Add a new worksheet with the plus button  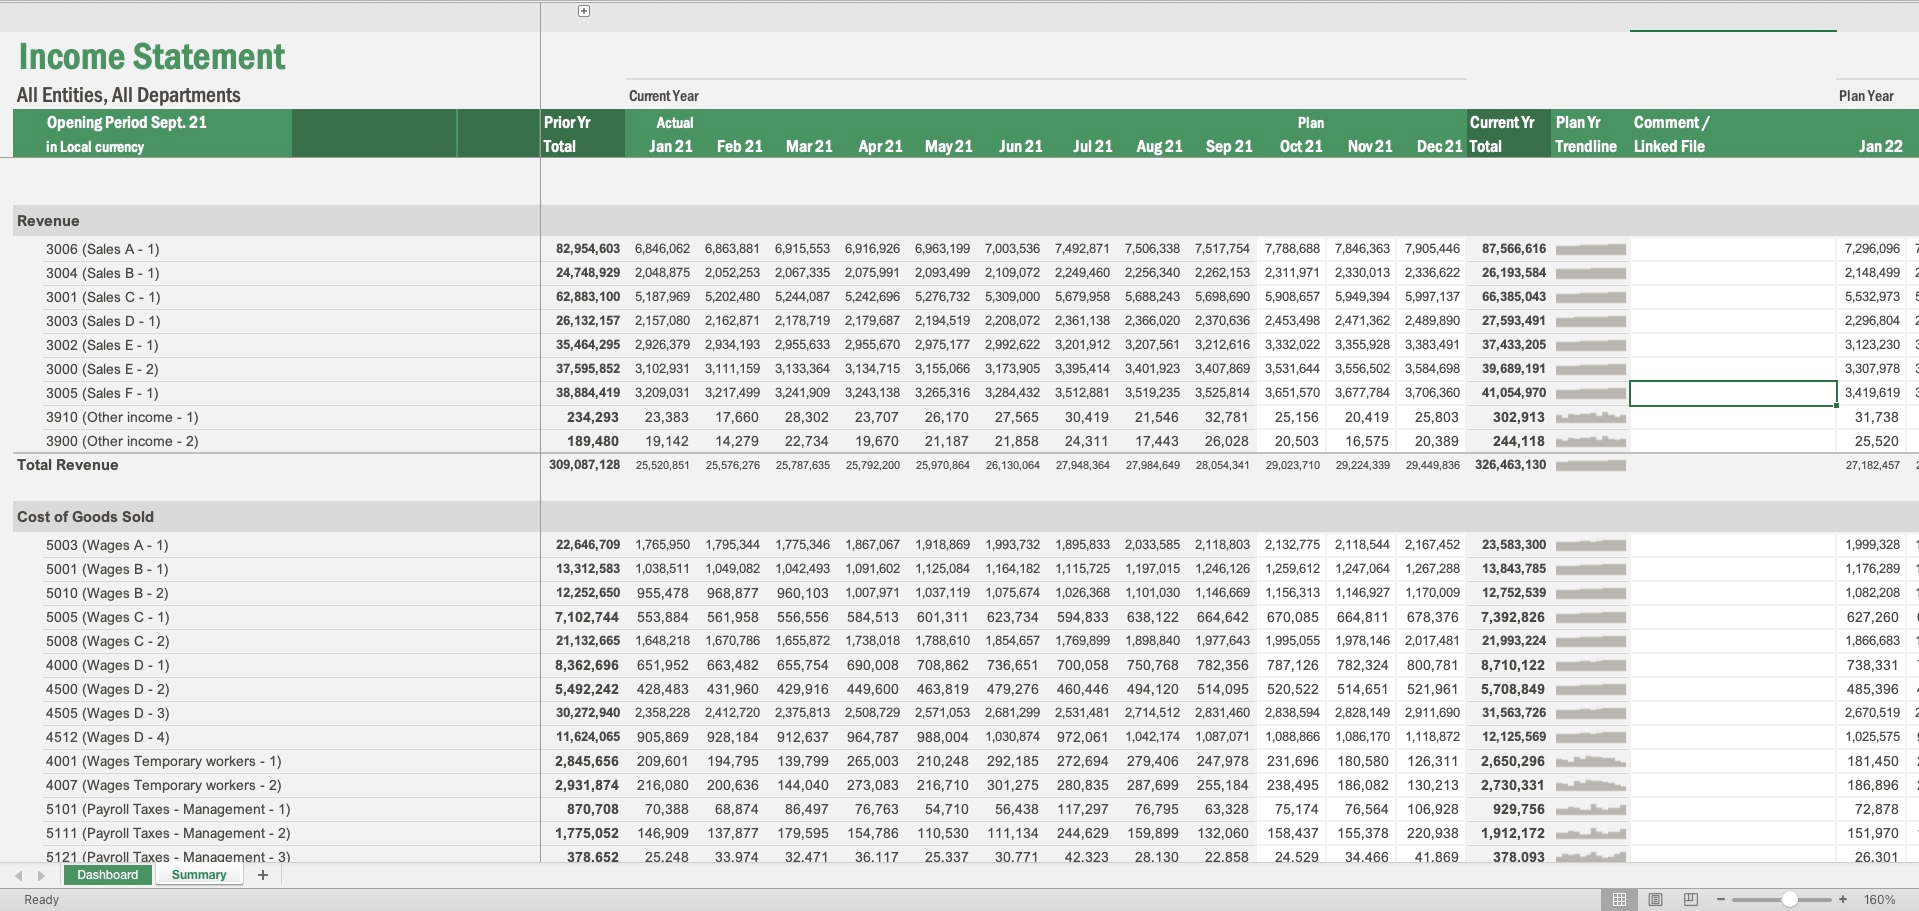click(263, 874)
